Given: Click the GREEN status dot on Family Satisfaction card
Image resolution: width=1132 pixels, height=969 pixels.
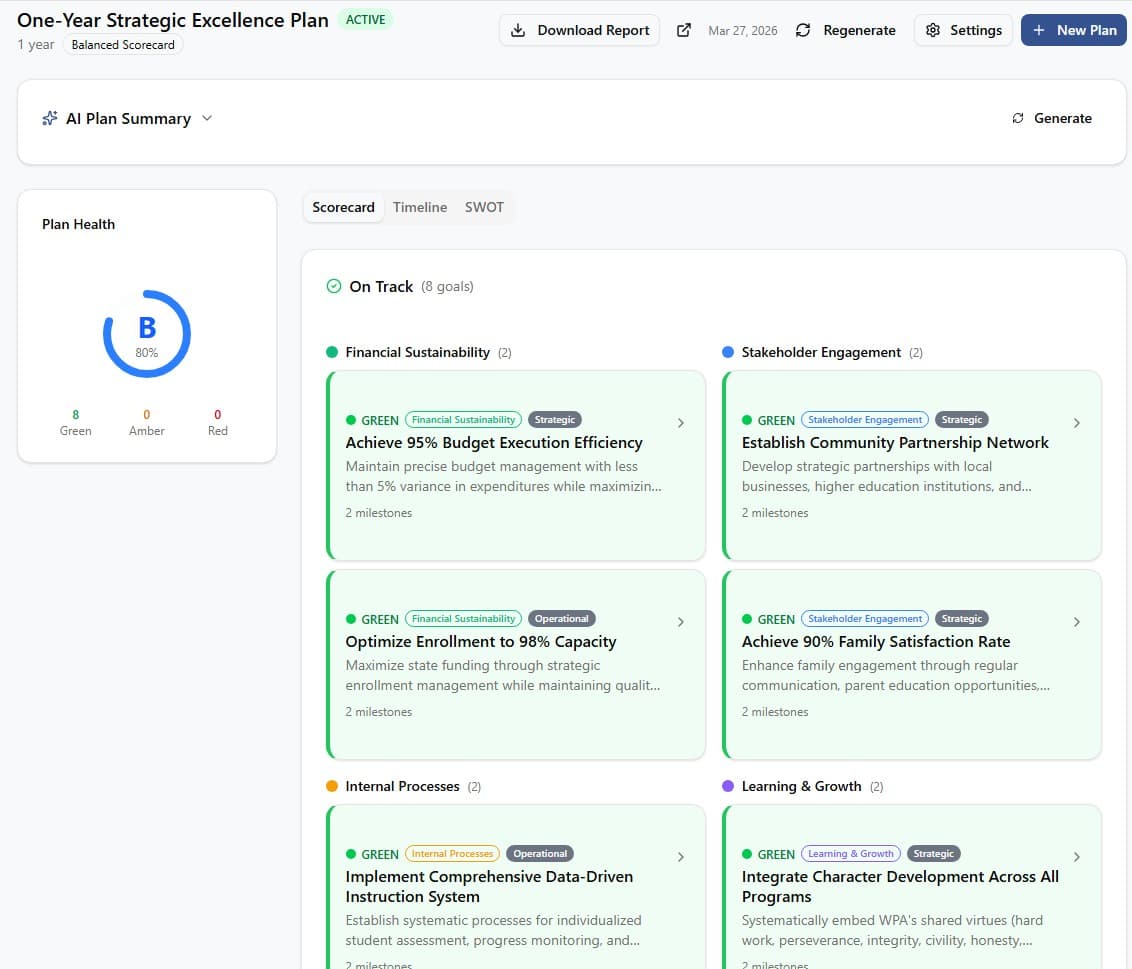Looking at the screenshot, I should pyautogui.click(x=747, y=620).
